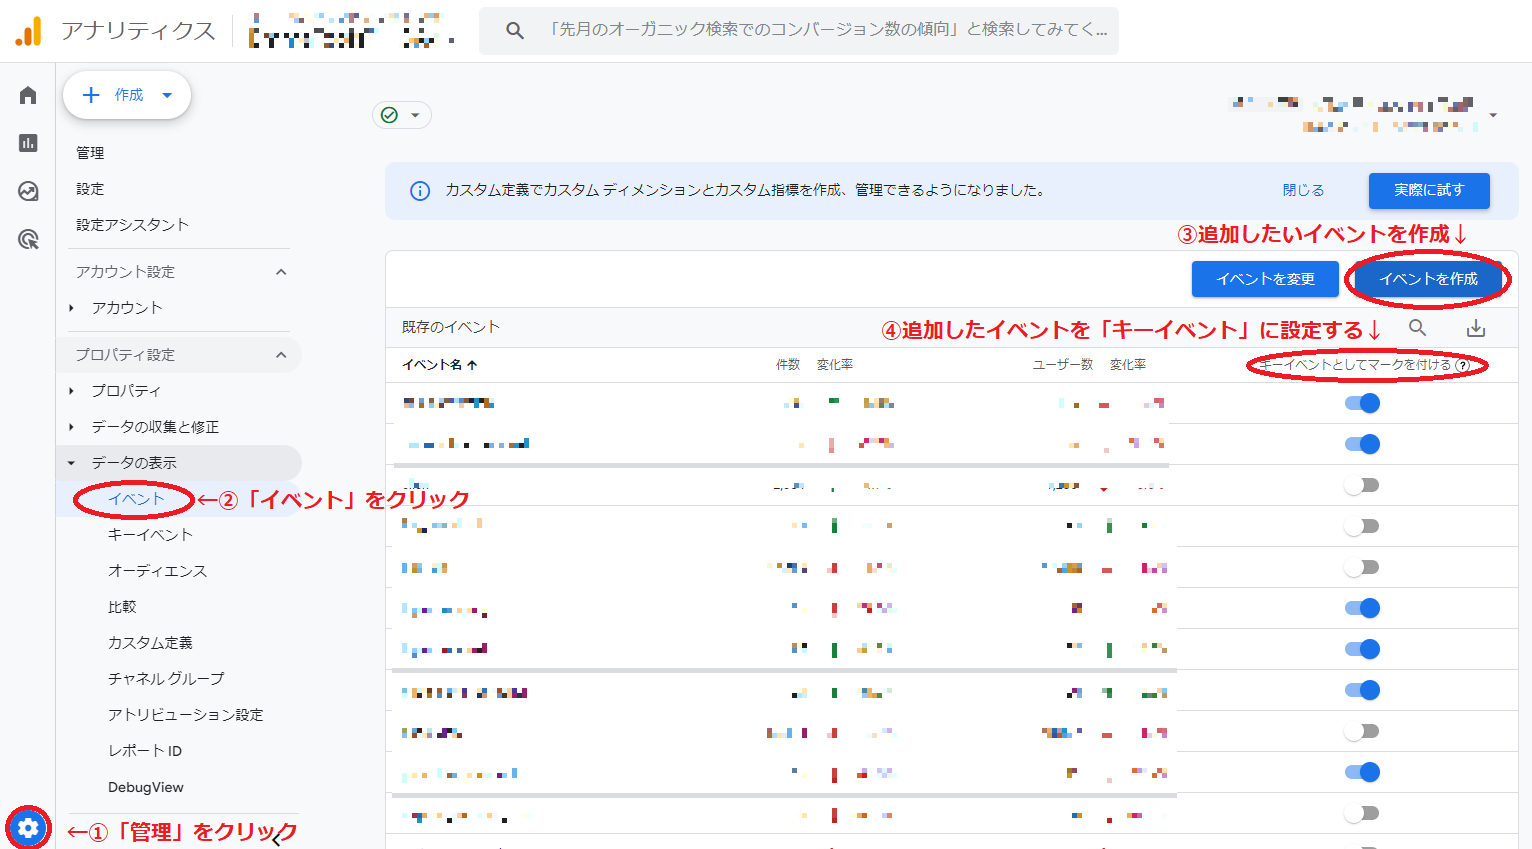Select イベント in the sidebar

click(136, 499)
